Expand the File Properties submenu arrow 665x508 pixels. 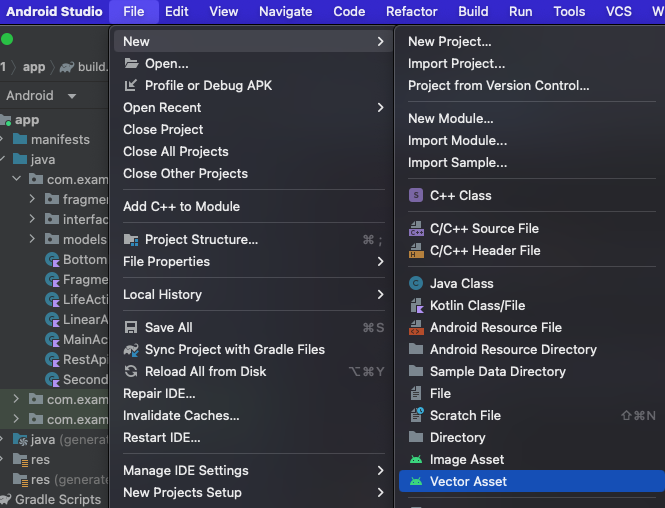(x=380, y=262)
